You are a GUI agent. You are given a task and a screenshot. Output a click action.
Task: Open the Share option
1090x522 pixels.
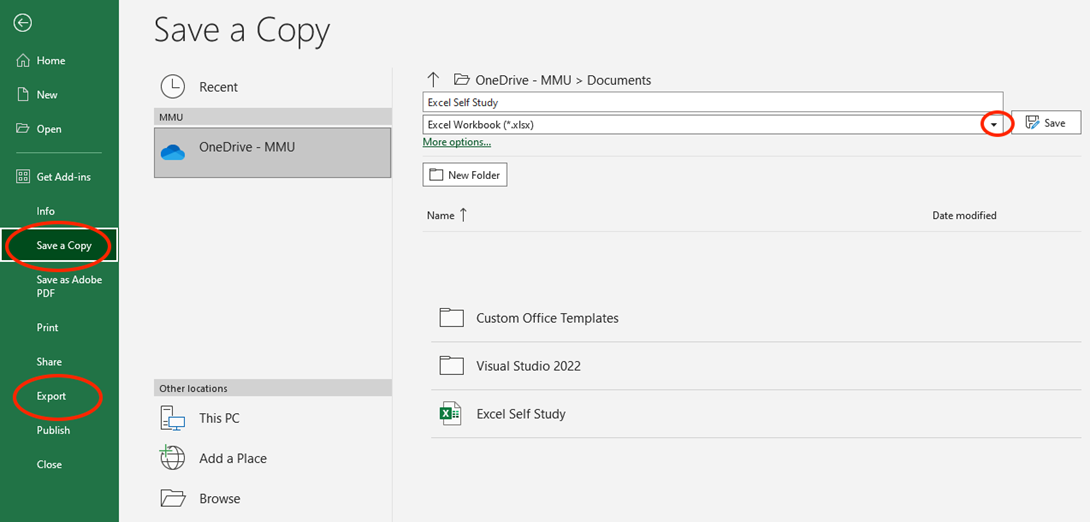49,361
